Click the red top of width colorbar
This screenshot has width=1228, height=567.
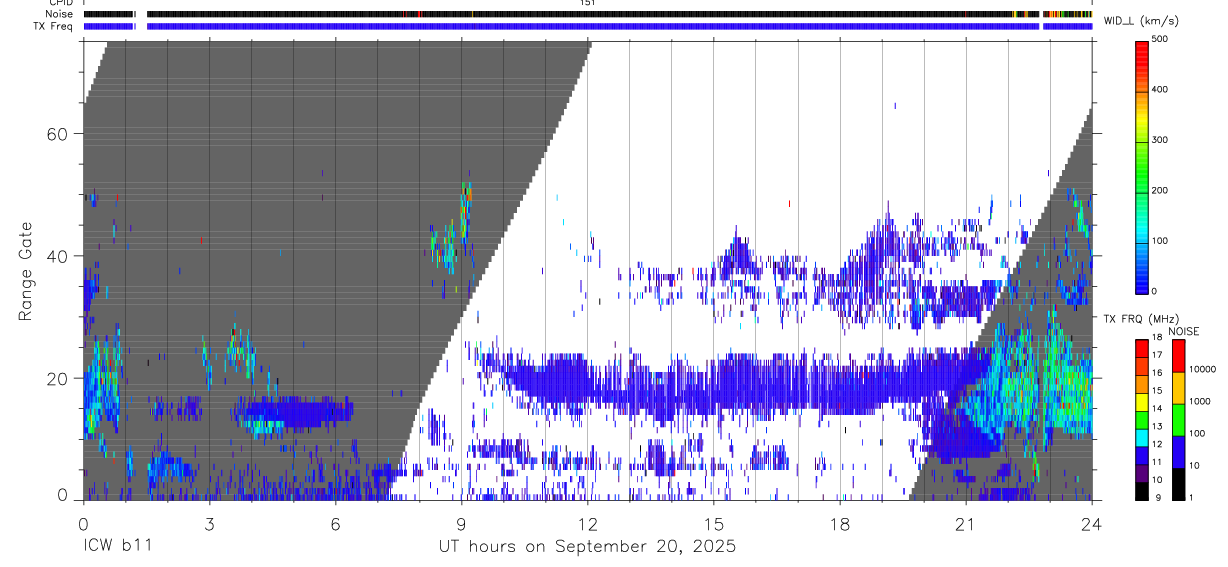coord(1142,55)
